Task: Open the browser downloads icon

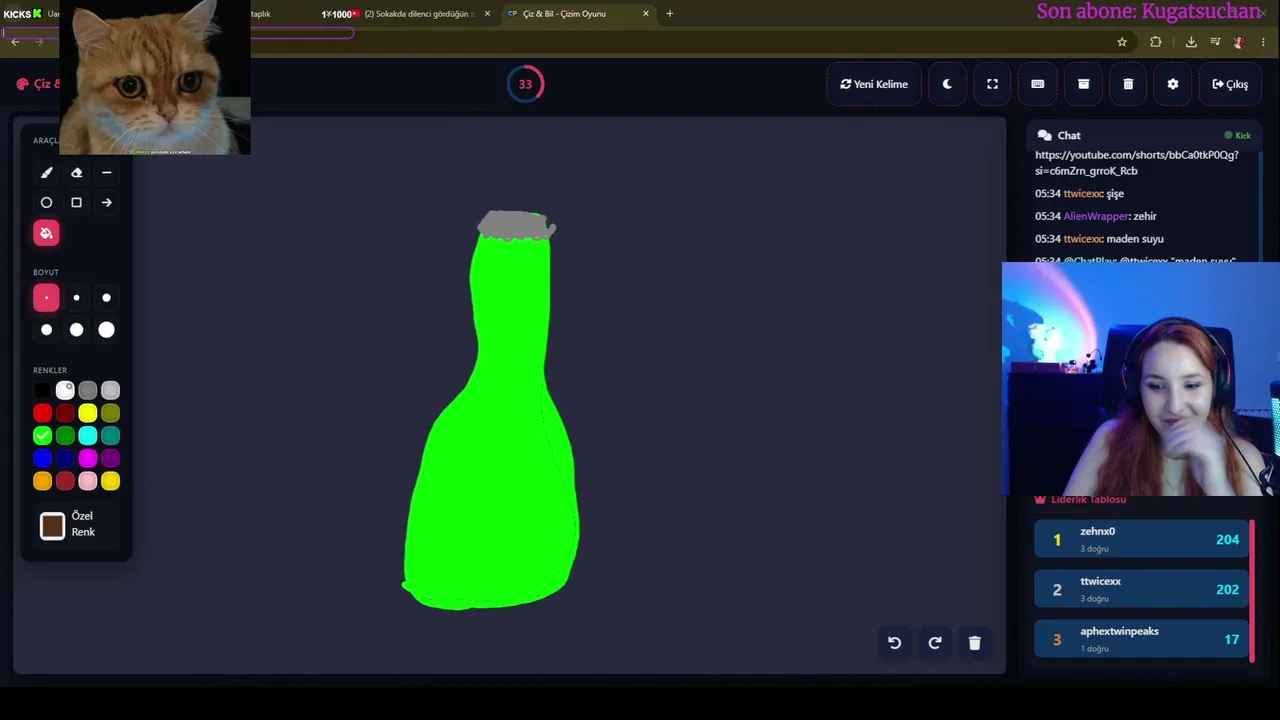Action: click(1191, 42)
